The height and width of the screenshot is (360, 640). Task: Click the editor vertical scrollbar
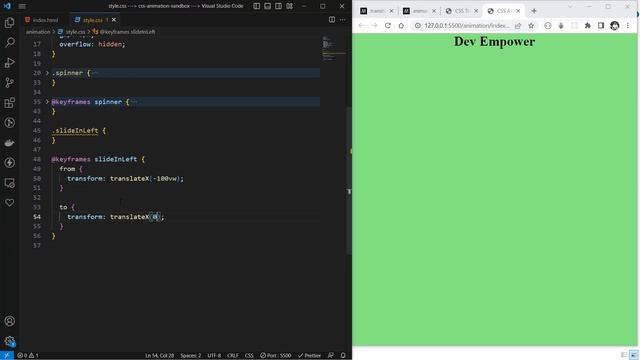pyautogui.click(x=349, y=180)
